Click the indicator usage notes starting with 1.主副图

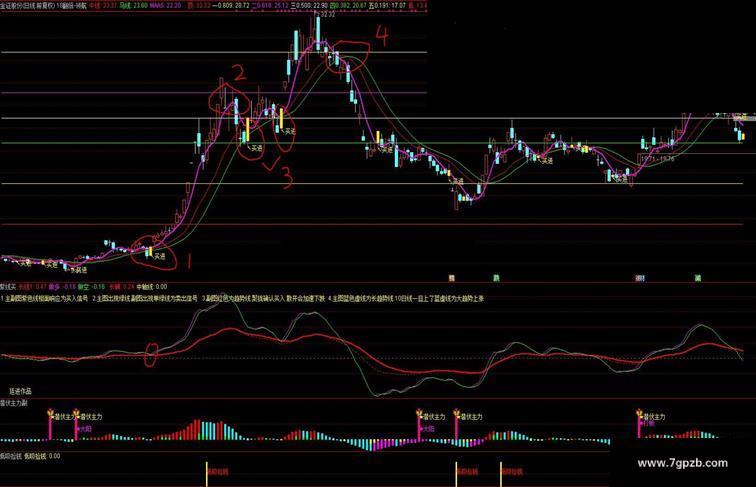pos(242,298)
